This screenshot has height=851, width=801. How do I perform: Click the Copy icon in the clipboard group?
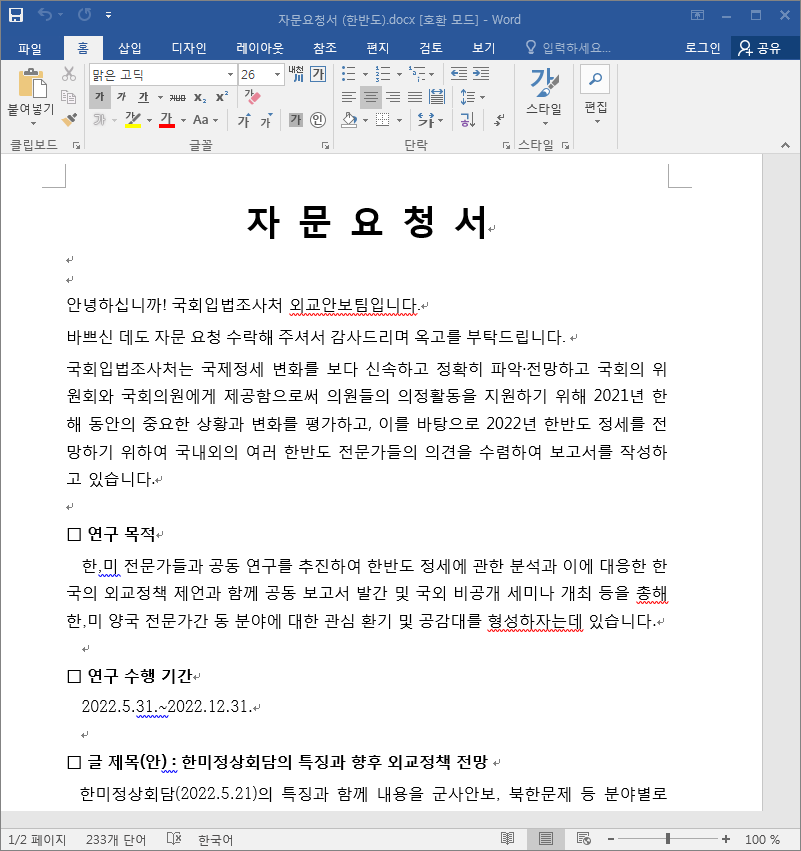click(x=68, y=97)
